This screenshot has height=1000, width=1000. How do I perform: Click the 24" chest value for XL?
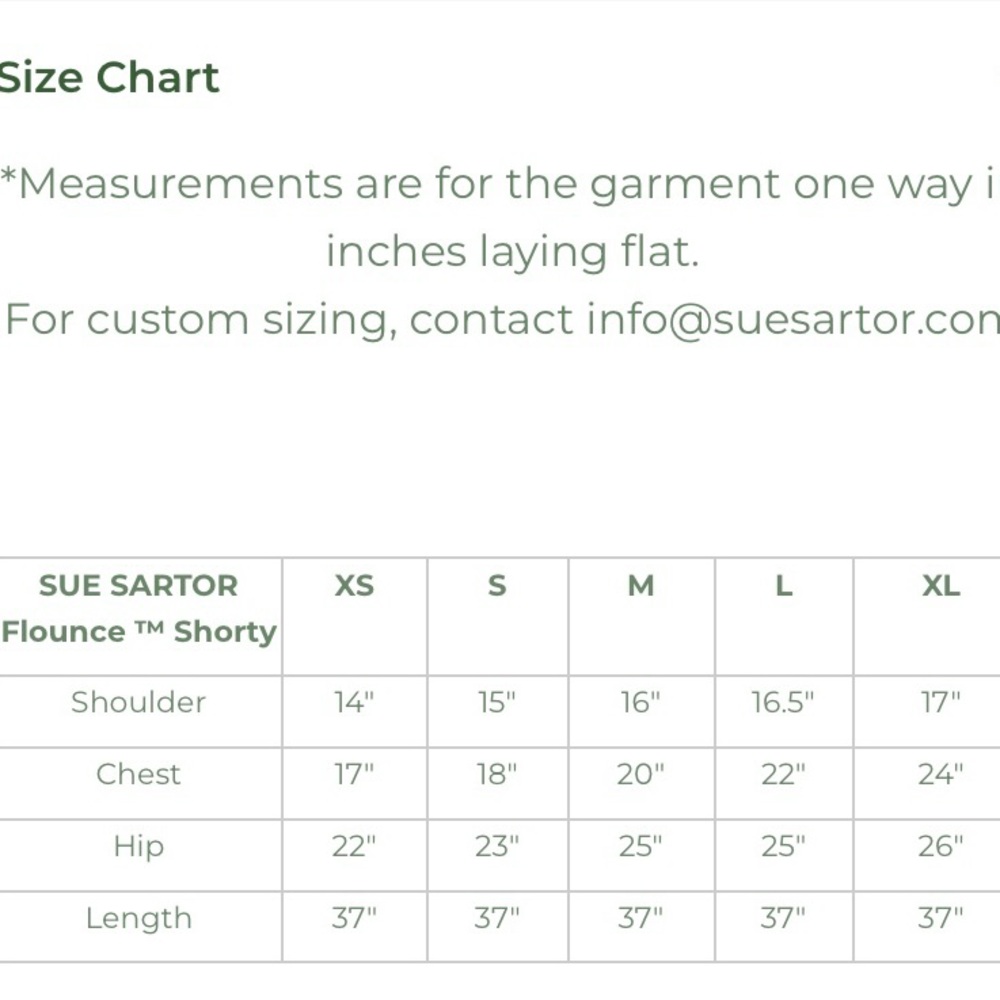point(941,774)
